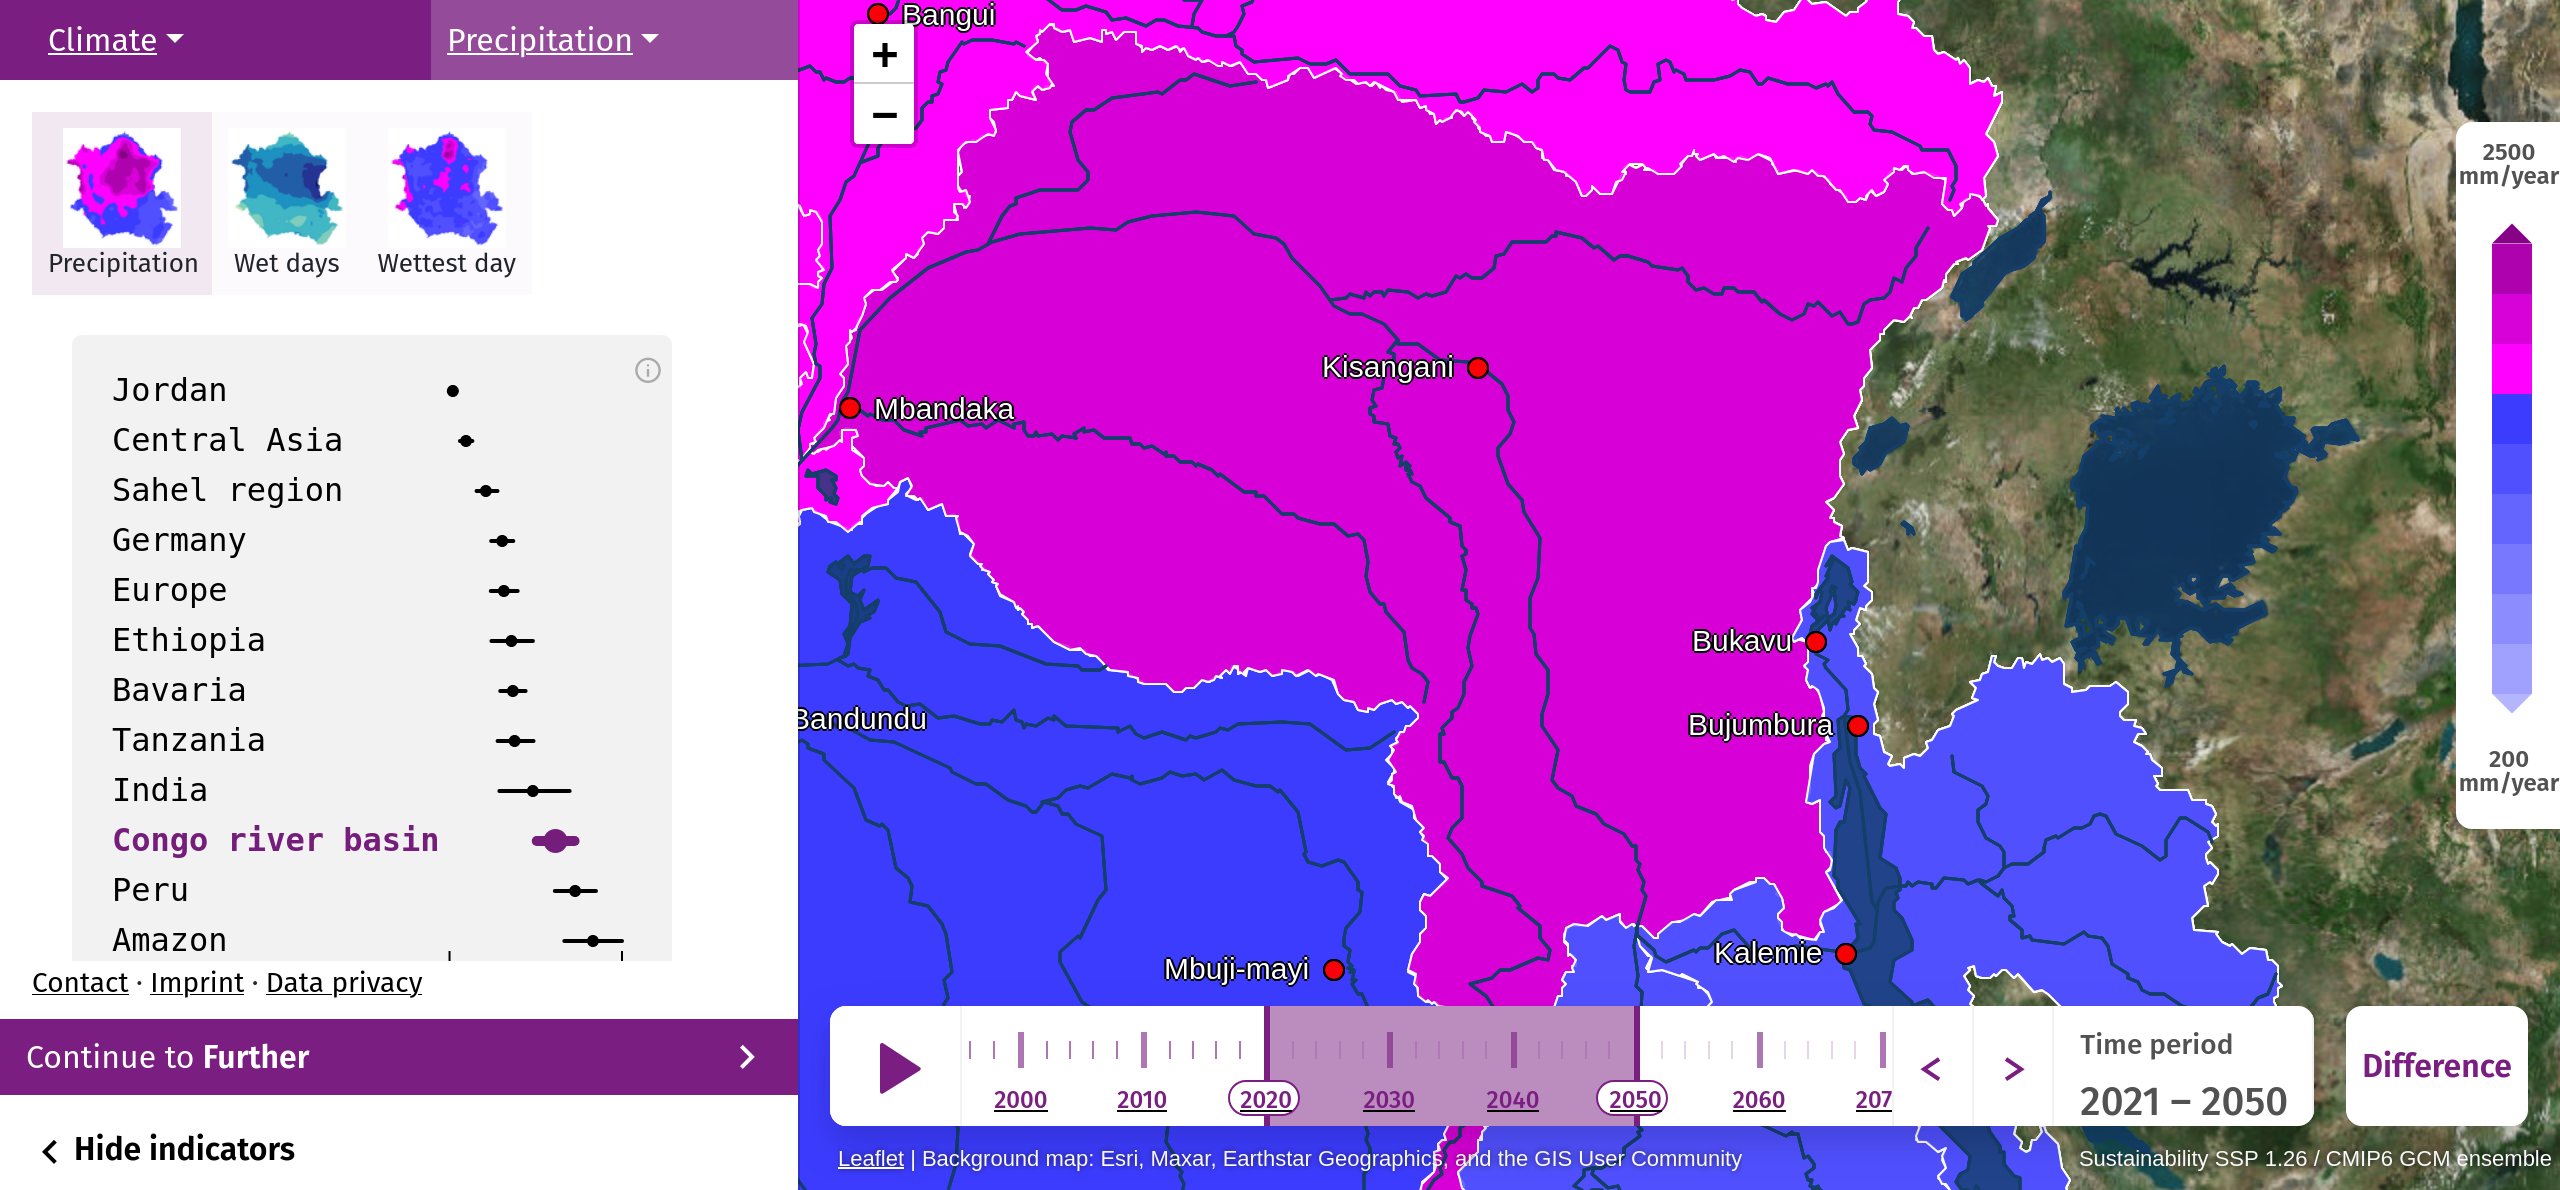This screenshot has width=2560, height=1190.
Task: Go to next time period
Action: tap(2013, 1068)
